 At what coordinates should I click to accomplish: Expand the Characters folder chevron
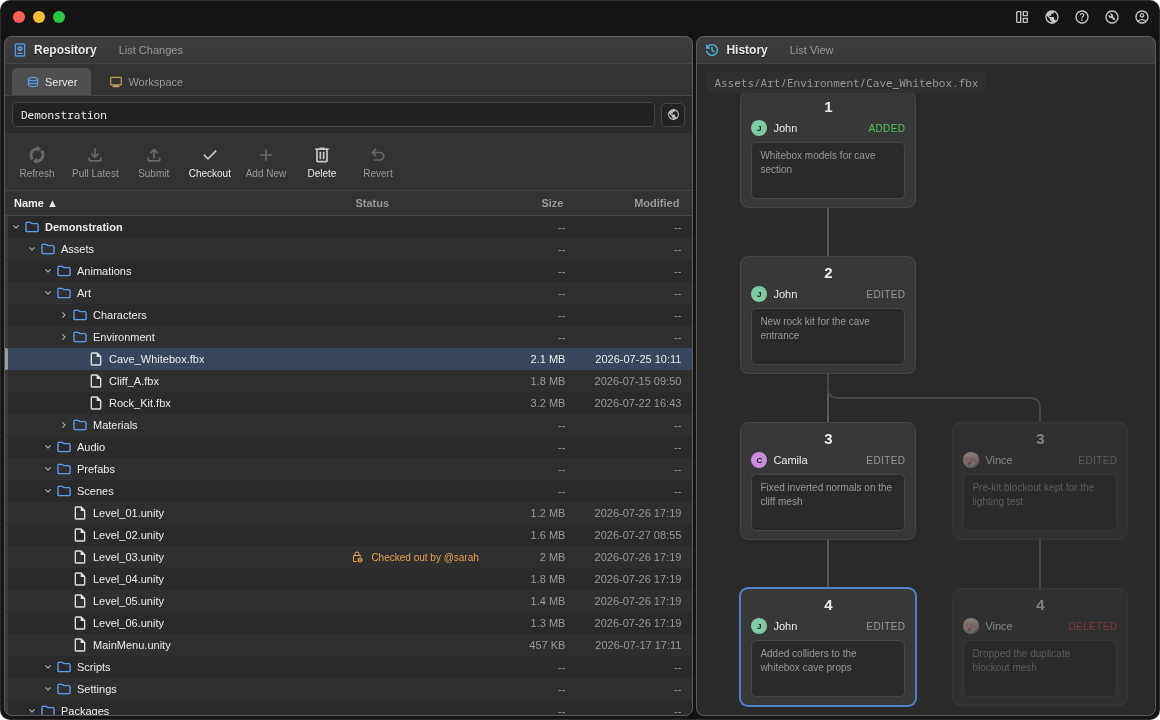(x=64, y=315)
